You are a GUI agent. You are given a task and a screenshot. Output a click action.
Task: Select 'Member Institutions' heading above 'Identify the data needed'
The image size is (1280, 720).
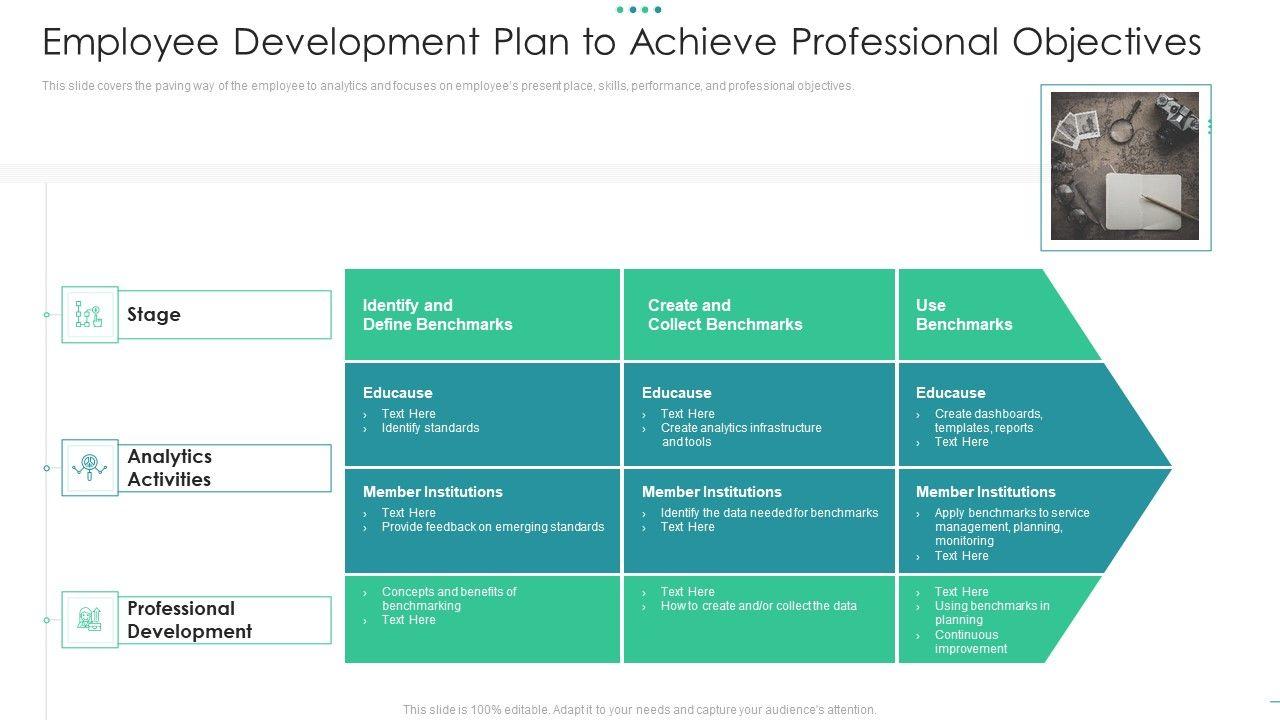tap(712, 492)
